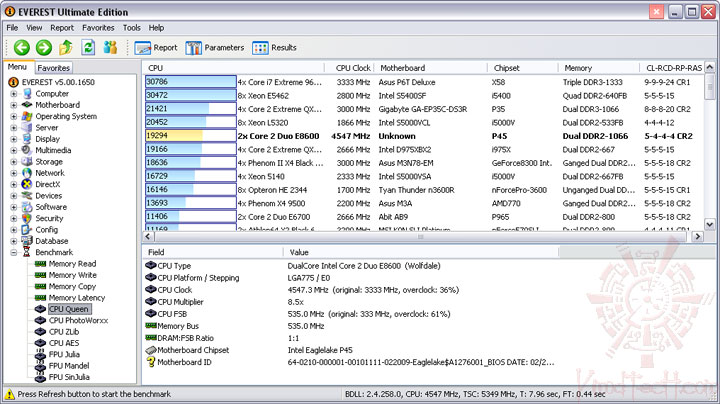Click the FPU SinJulia icon
This screenshot has width=720, height=404.
tap(40, 377)
